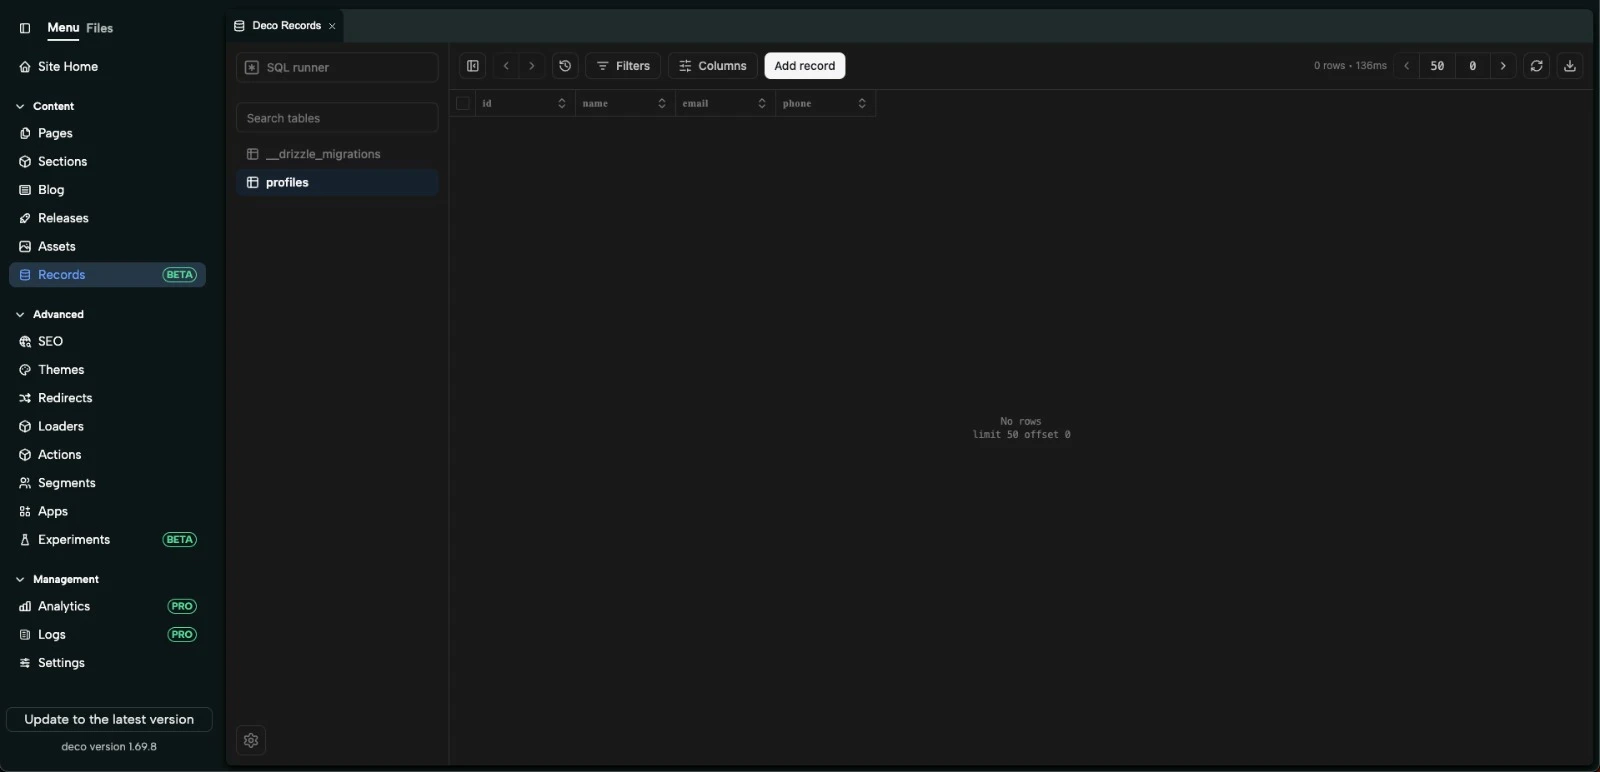The width and height of the screenshot is (1600, 772).
Task: Go back with left arrow
Action: pos(506,66)
